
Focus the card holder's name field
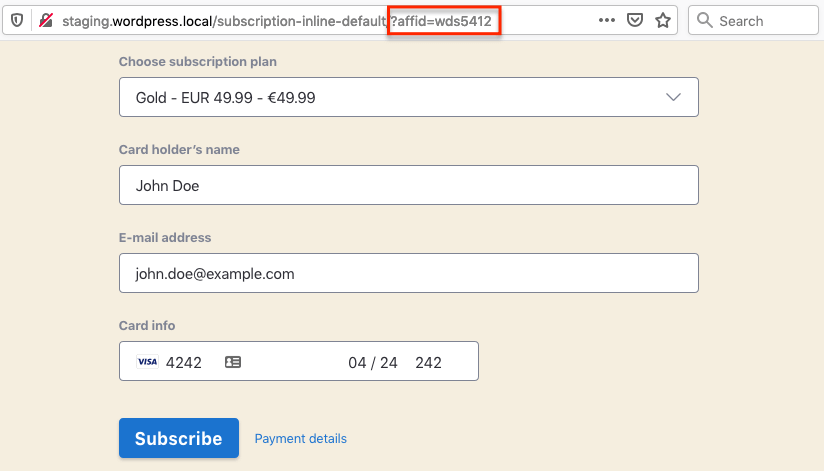point(408,185)
